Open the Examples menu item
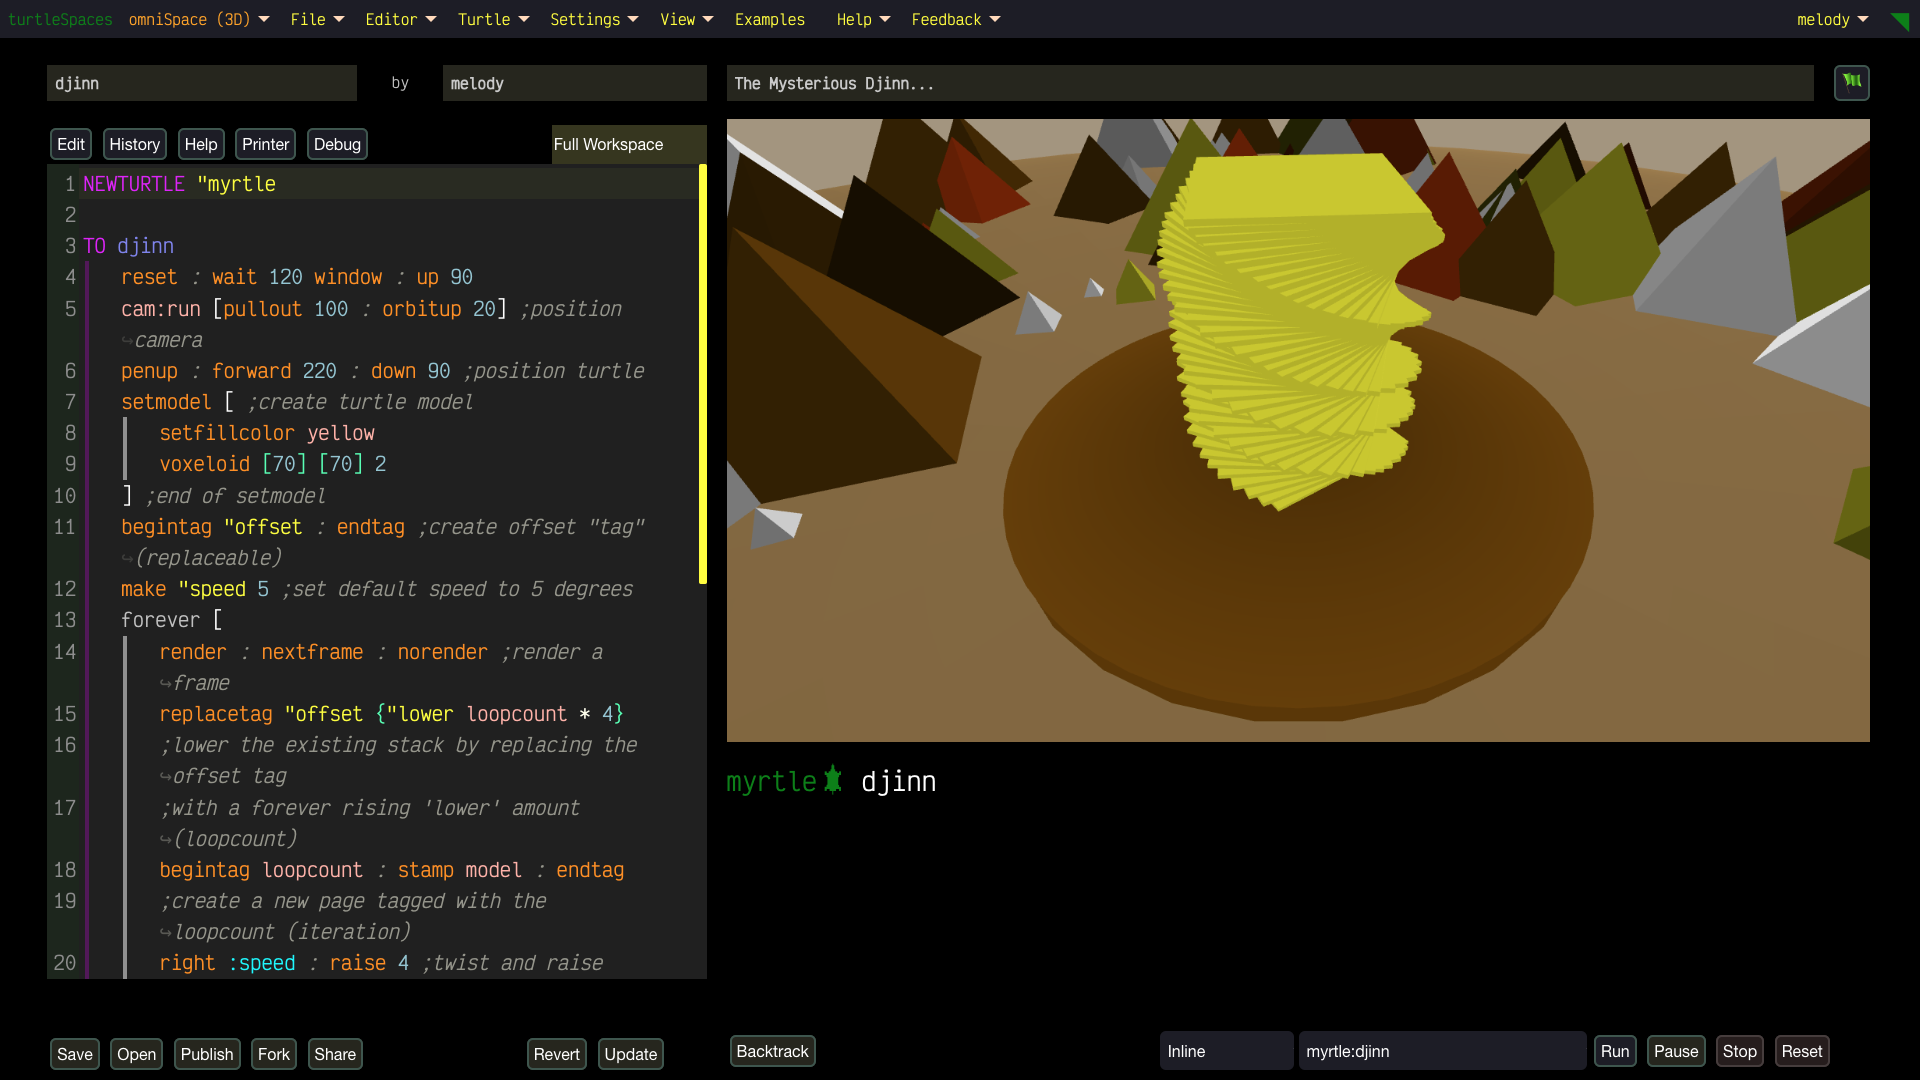 point(769,19)
